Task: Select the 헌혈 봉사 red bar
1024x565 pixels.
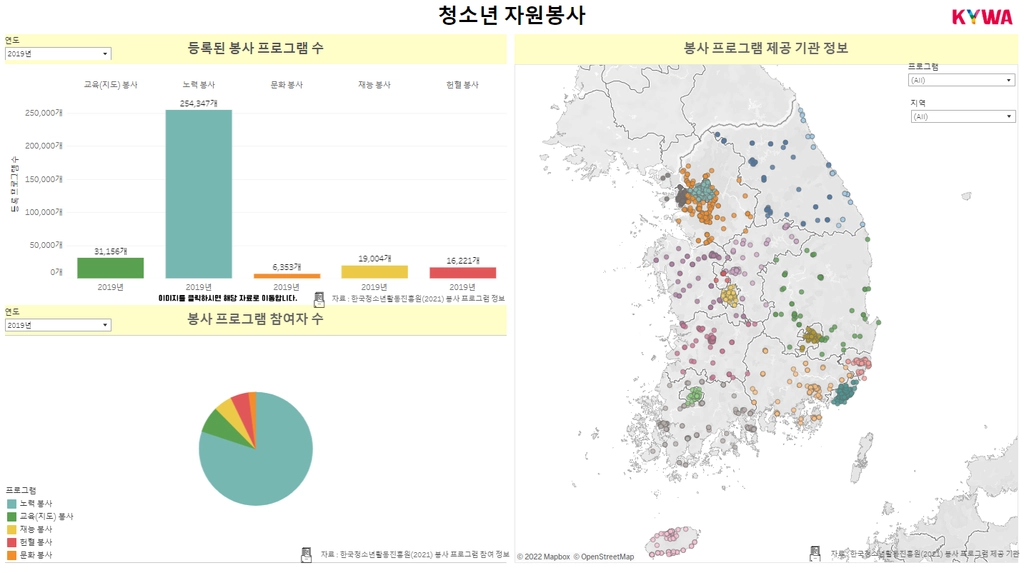Action: 462,273
